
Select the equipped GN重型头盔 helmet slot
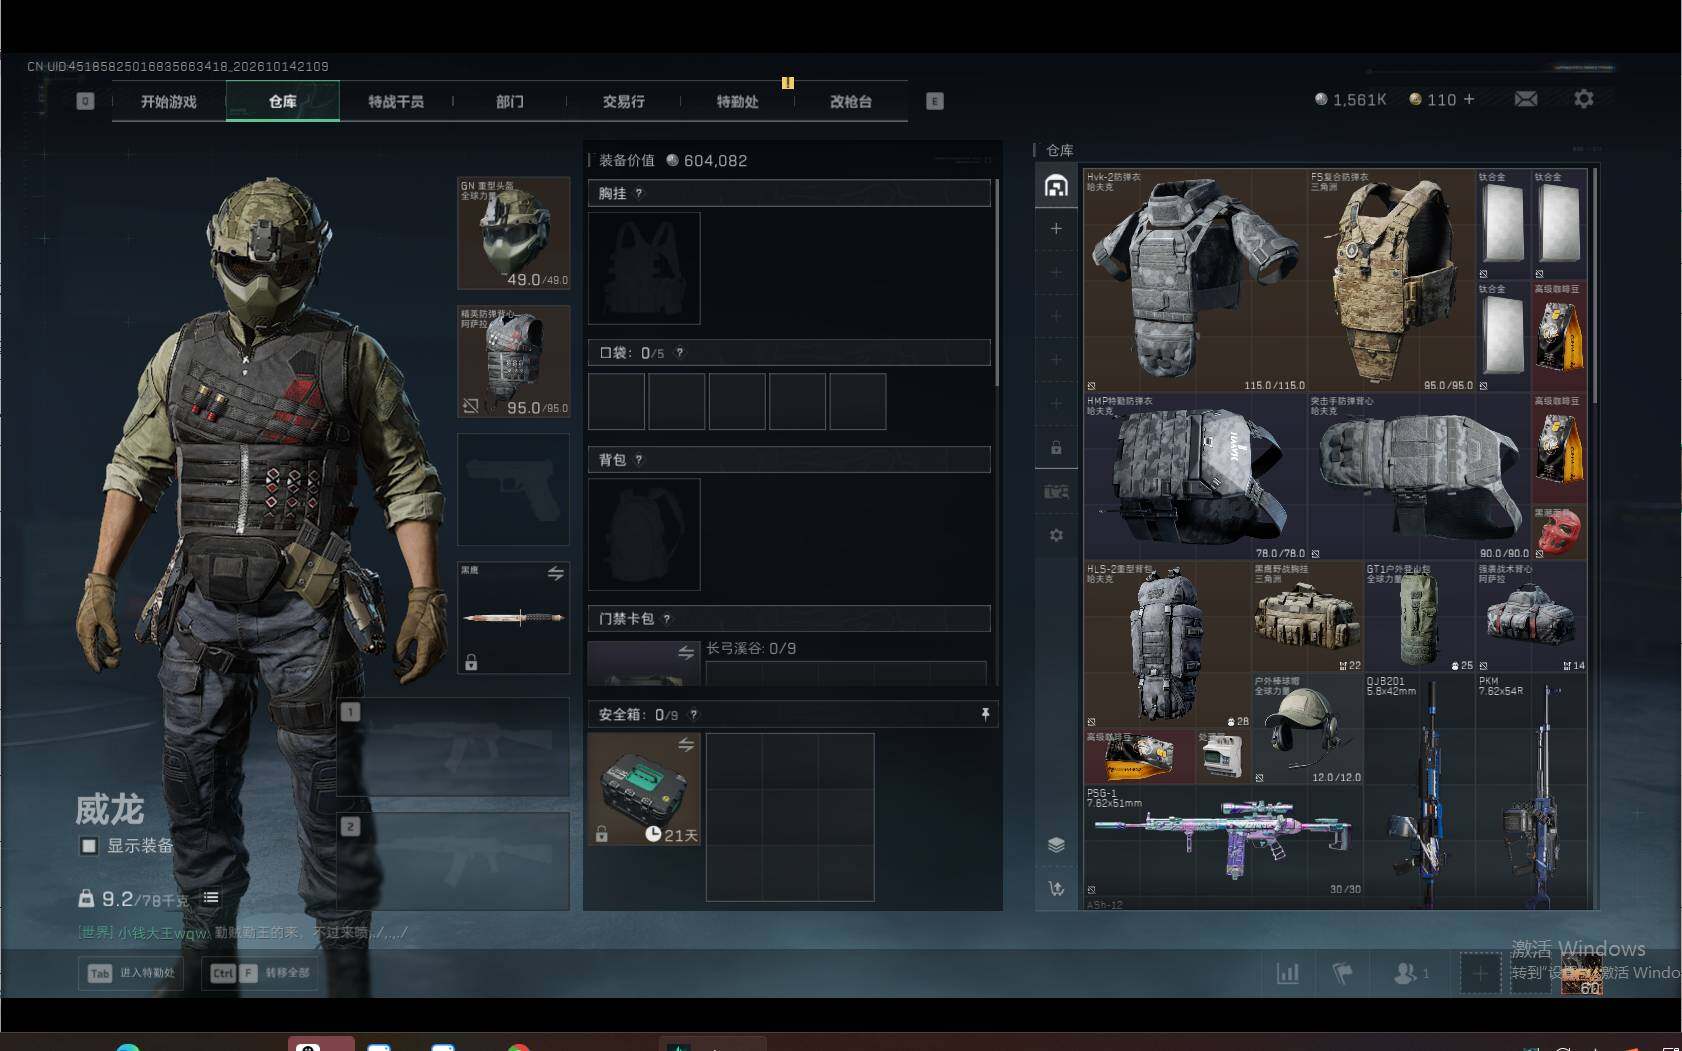513,234
